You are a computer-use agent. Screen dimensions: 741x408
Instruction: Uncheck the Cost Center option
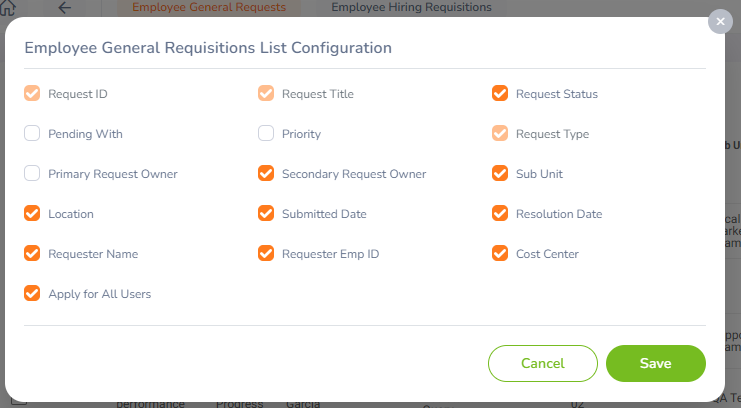(500, 253)
